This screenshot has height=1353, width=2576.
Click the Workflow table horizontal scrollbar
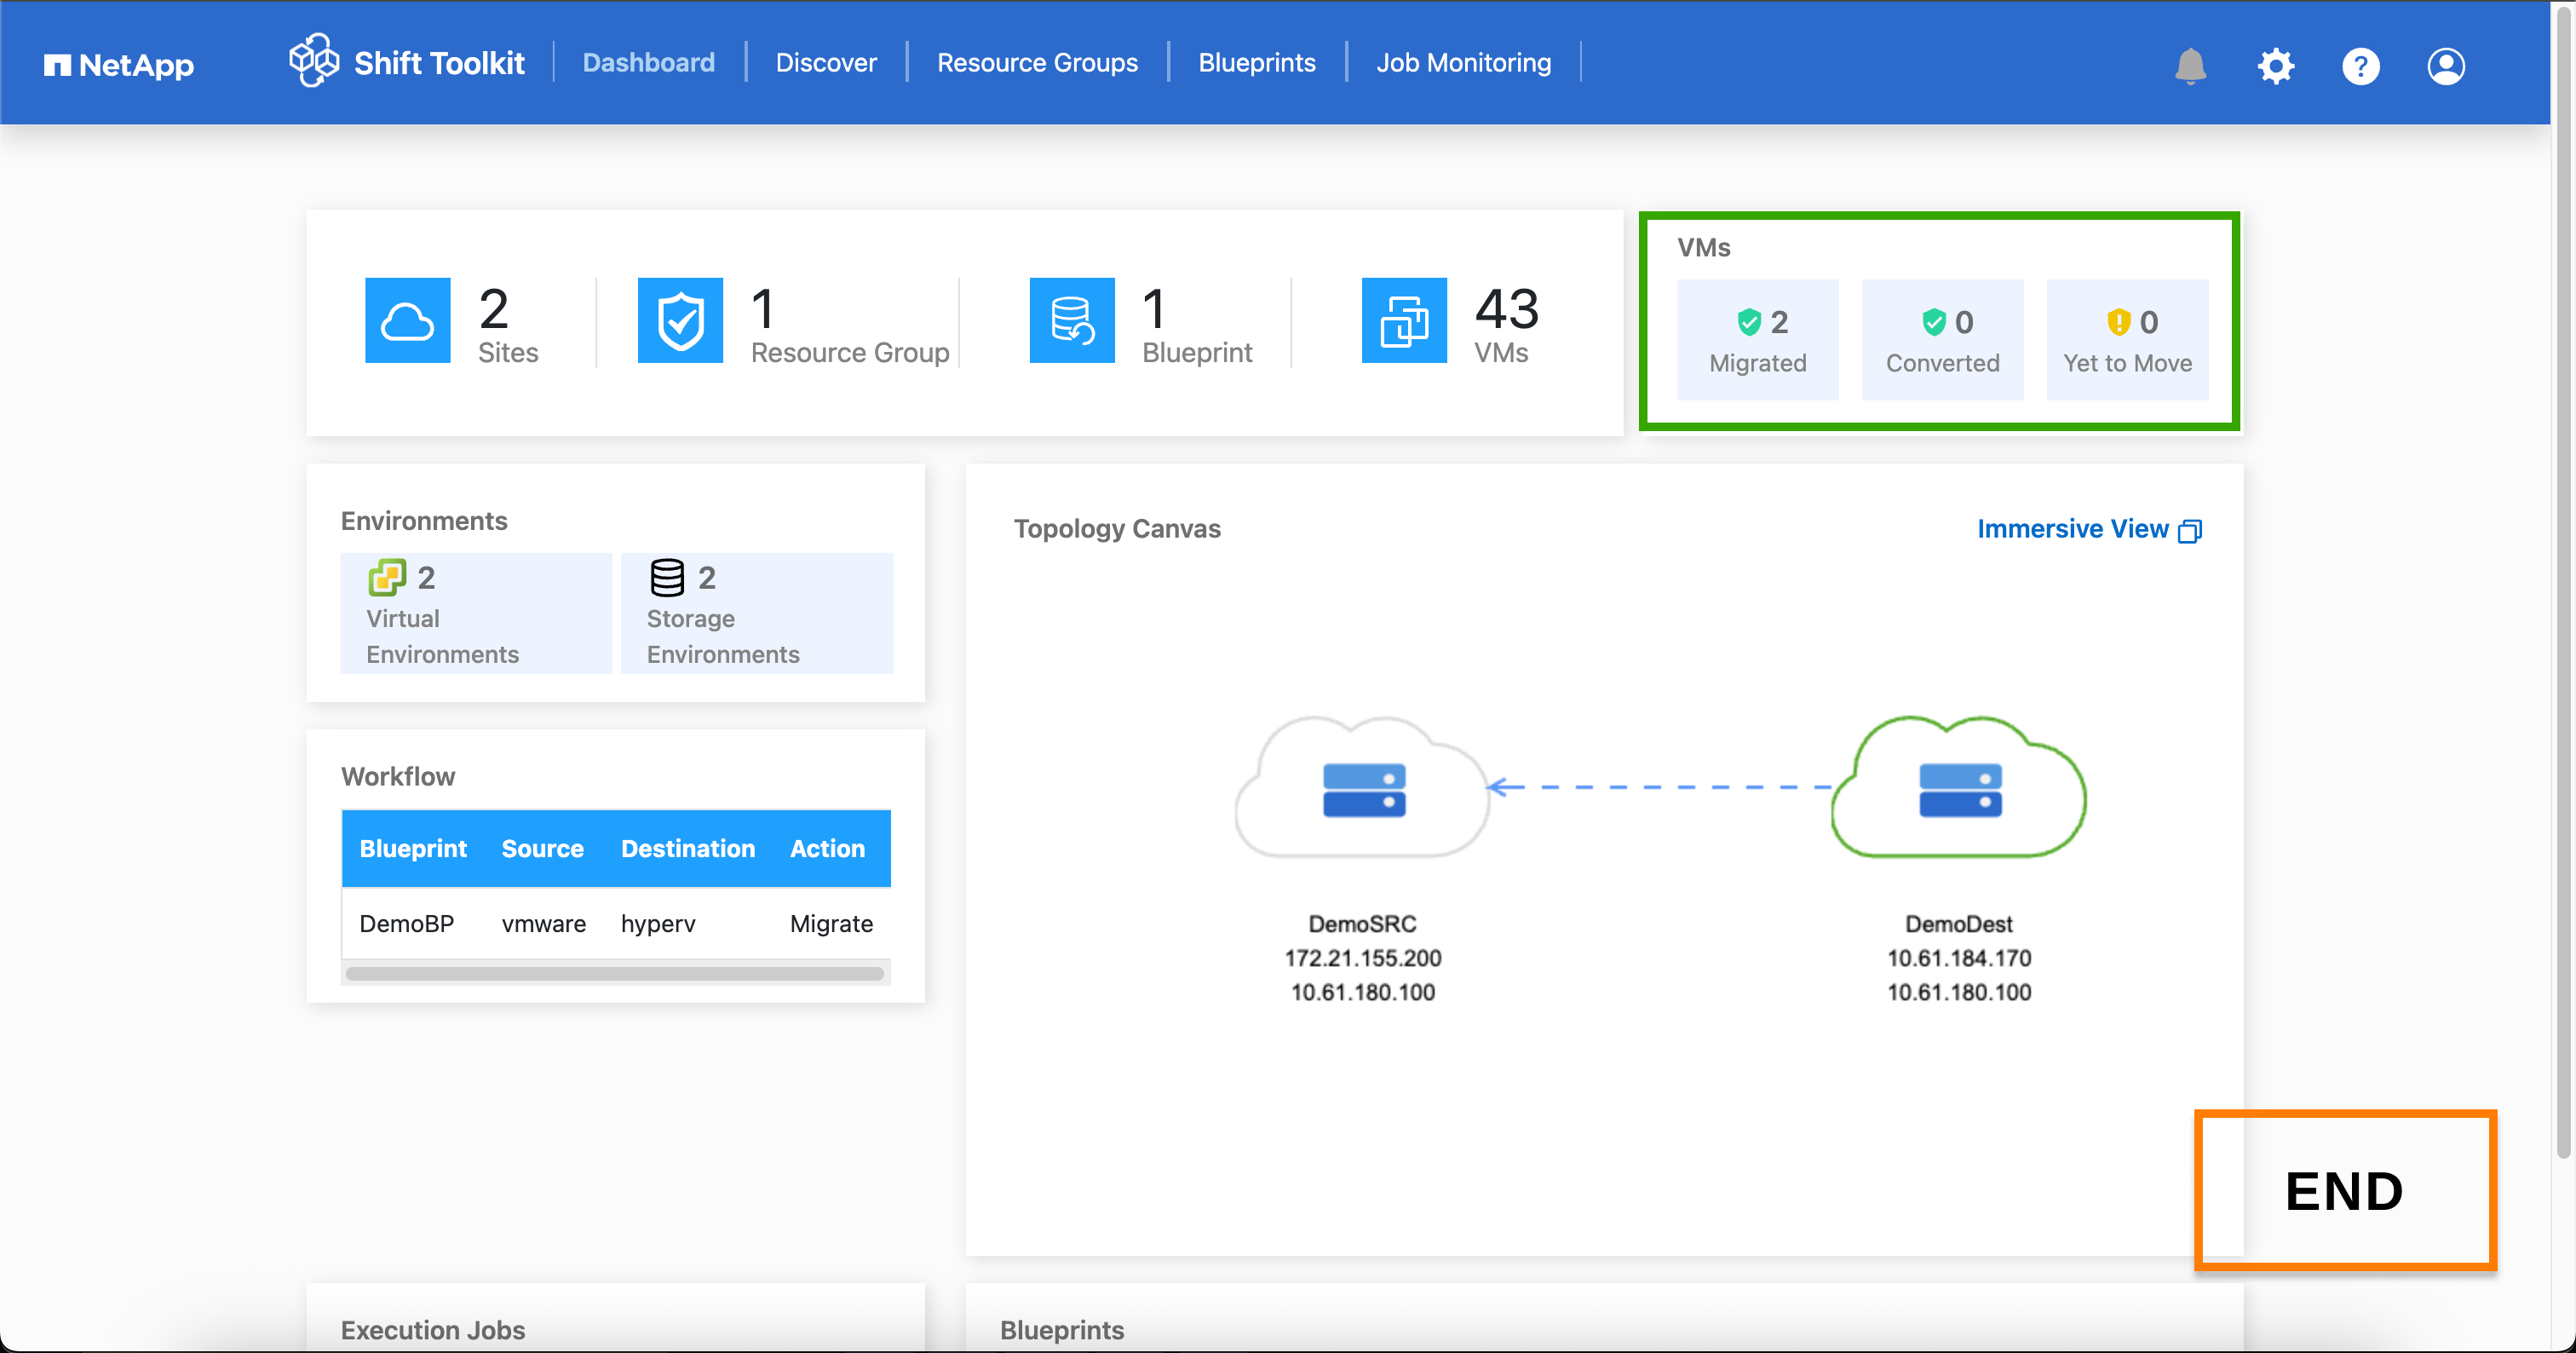coord(615,973)
